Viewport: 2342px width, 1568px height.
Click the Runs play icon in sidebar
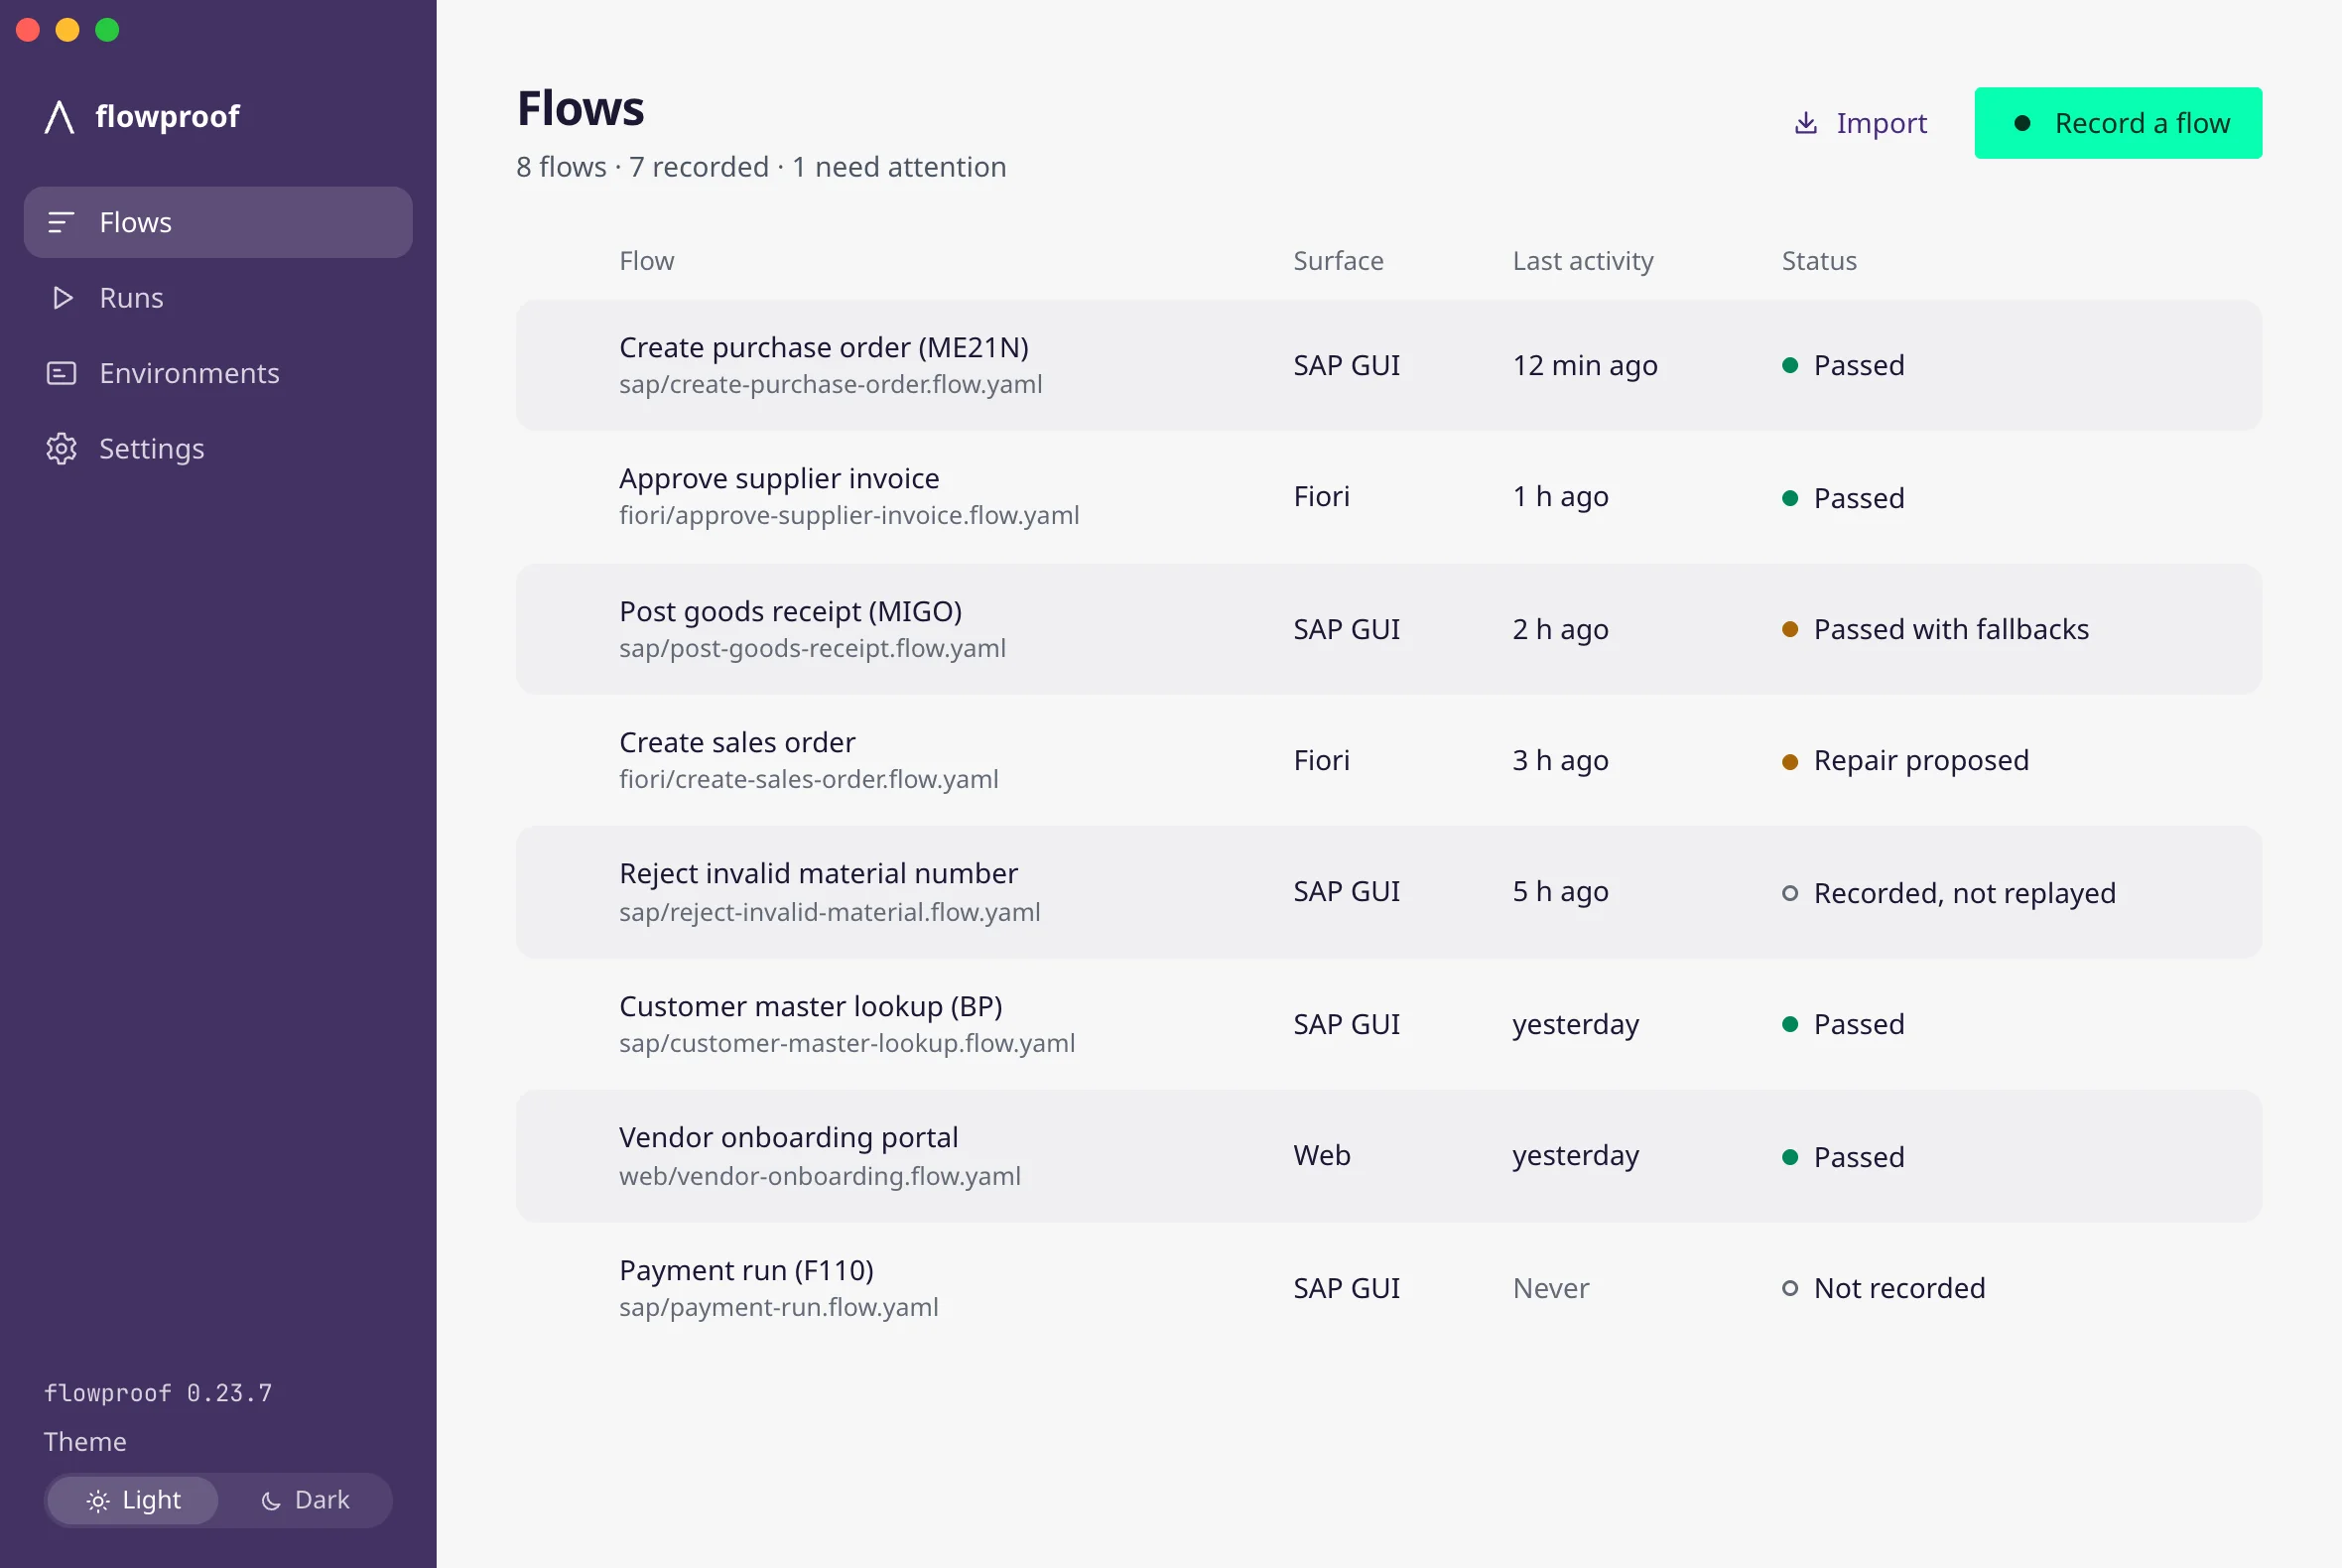[62, 298]
